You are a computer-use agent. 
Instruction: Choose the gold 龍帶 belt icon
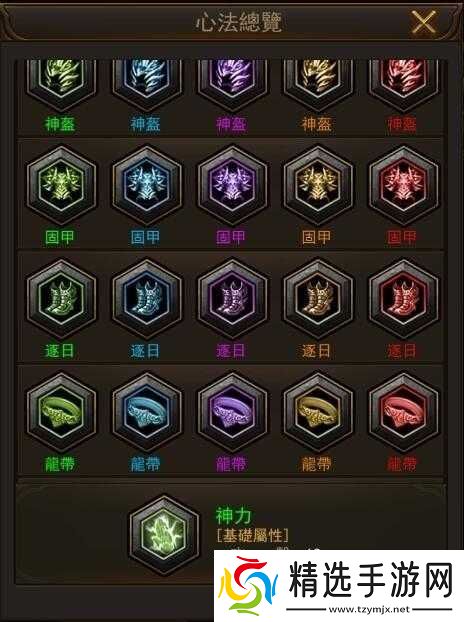tap(317, 413)
